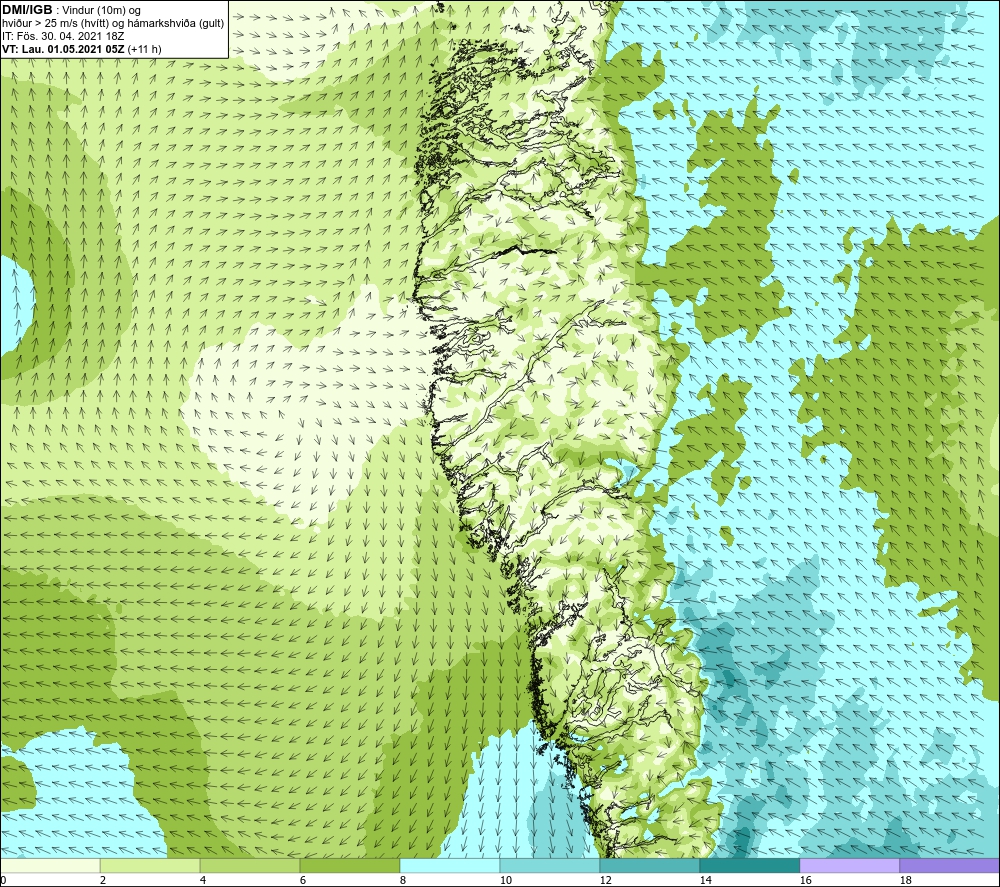Click the 6–8 m/s dark green legend swatch

[349, 866]
